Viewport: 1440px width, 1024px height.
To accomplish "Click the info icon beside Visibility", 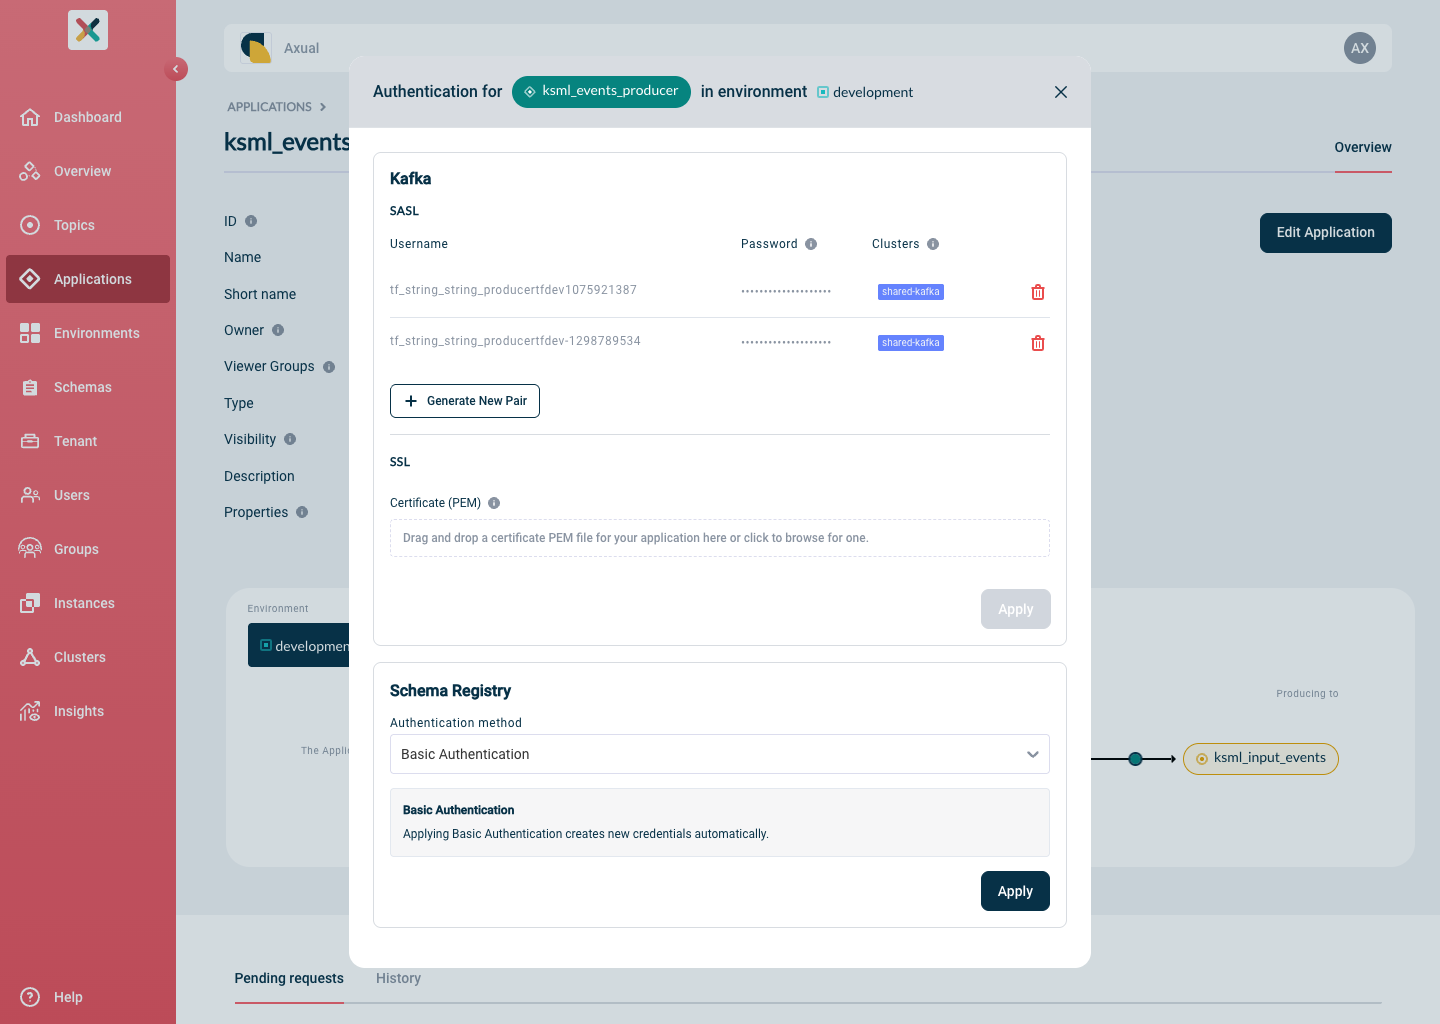I will click(x=290, y=439).
